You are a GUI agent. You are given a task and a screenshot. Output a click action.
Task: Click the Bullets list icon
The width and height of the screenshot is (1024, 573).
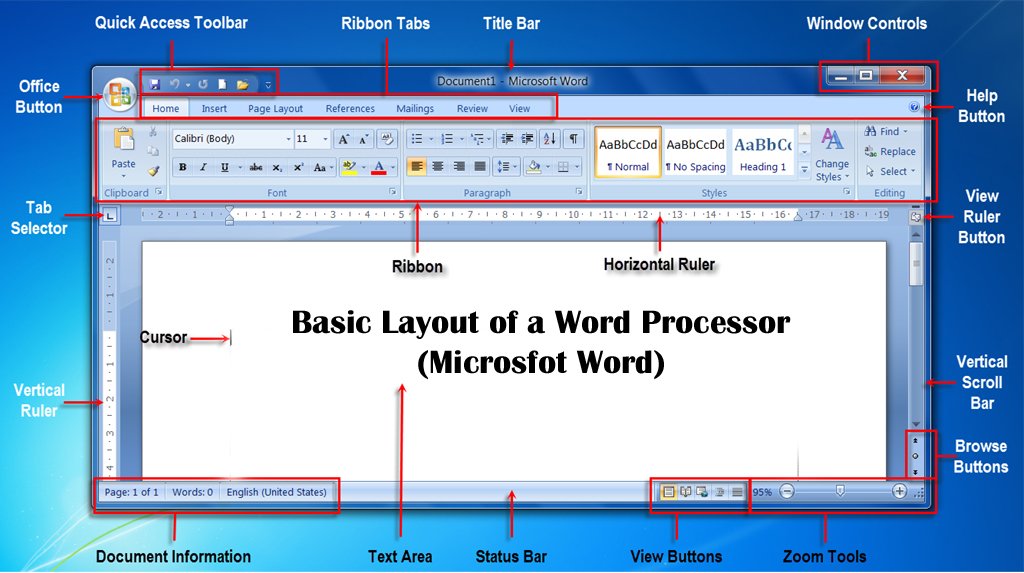click(x=416, y=139)
